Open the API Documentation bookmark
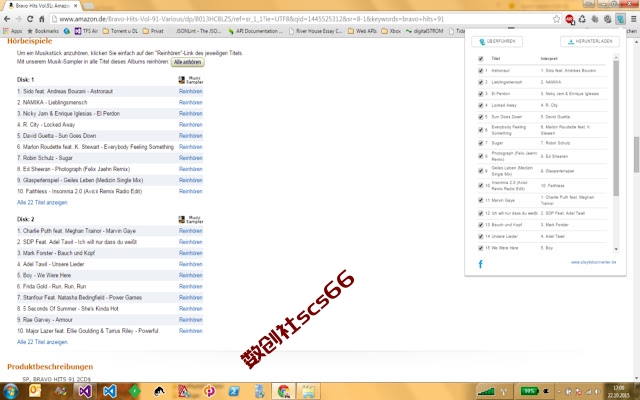 pos(256,31)
